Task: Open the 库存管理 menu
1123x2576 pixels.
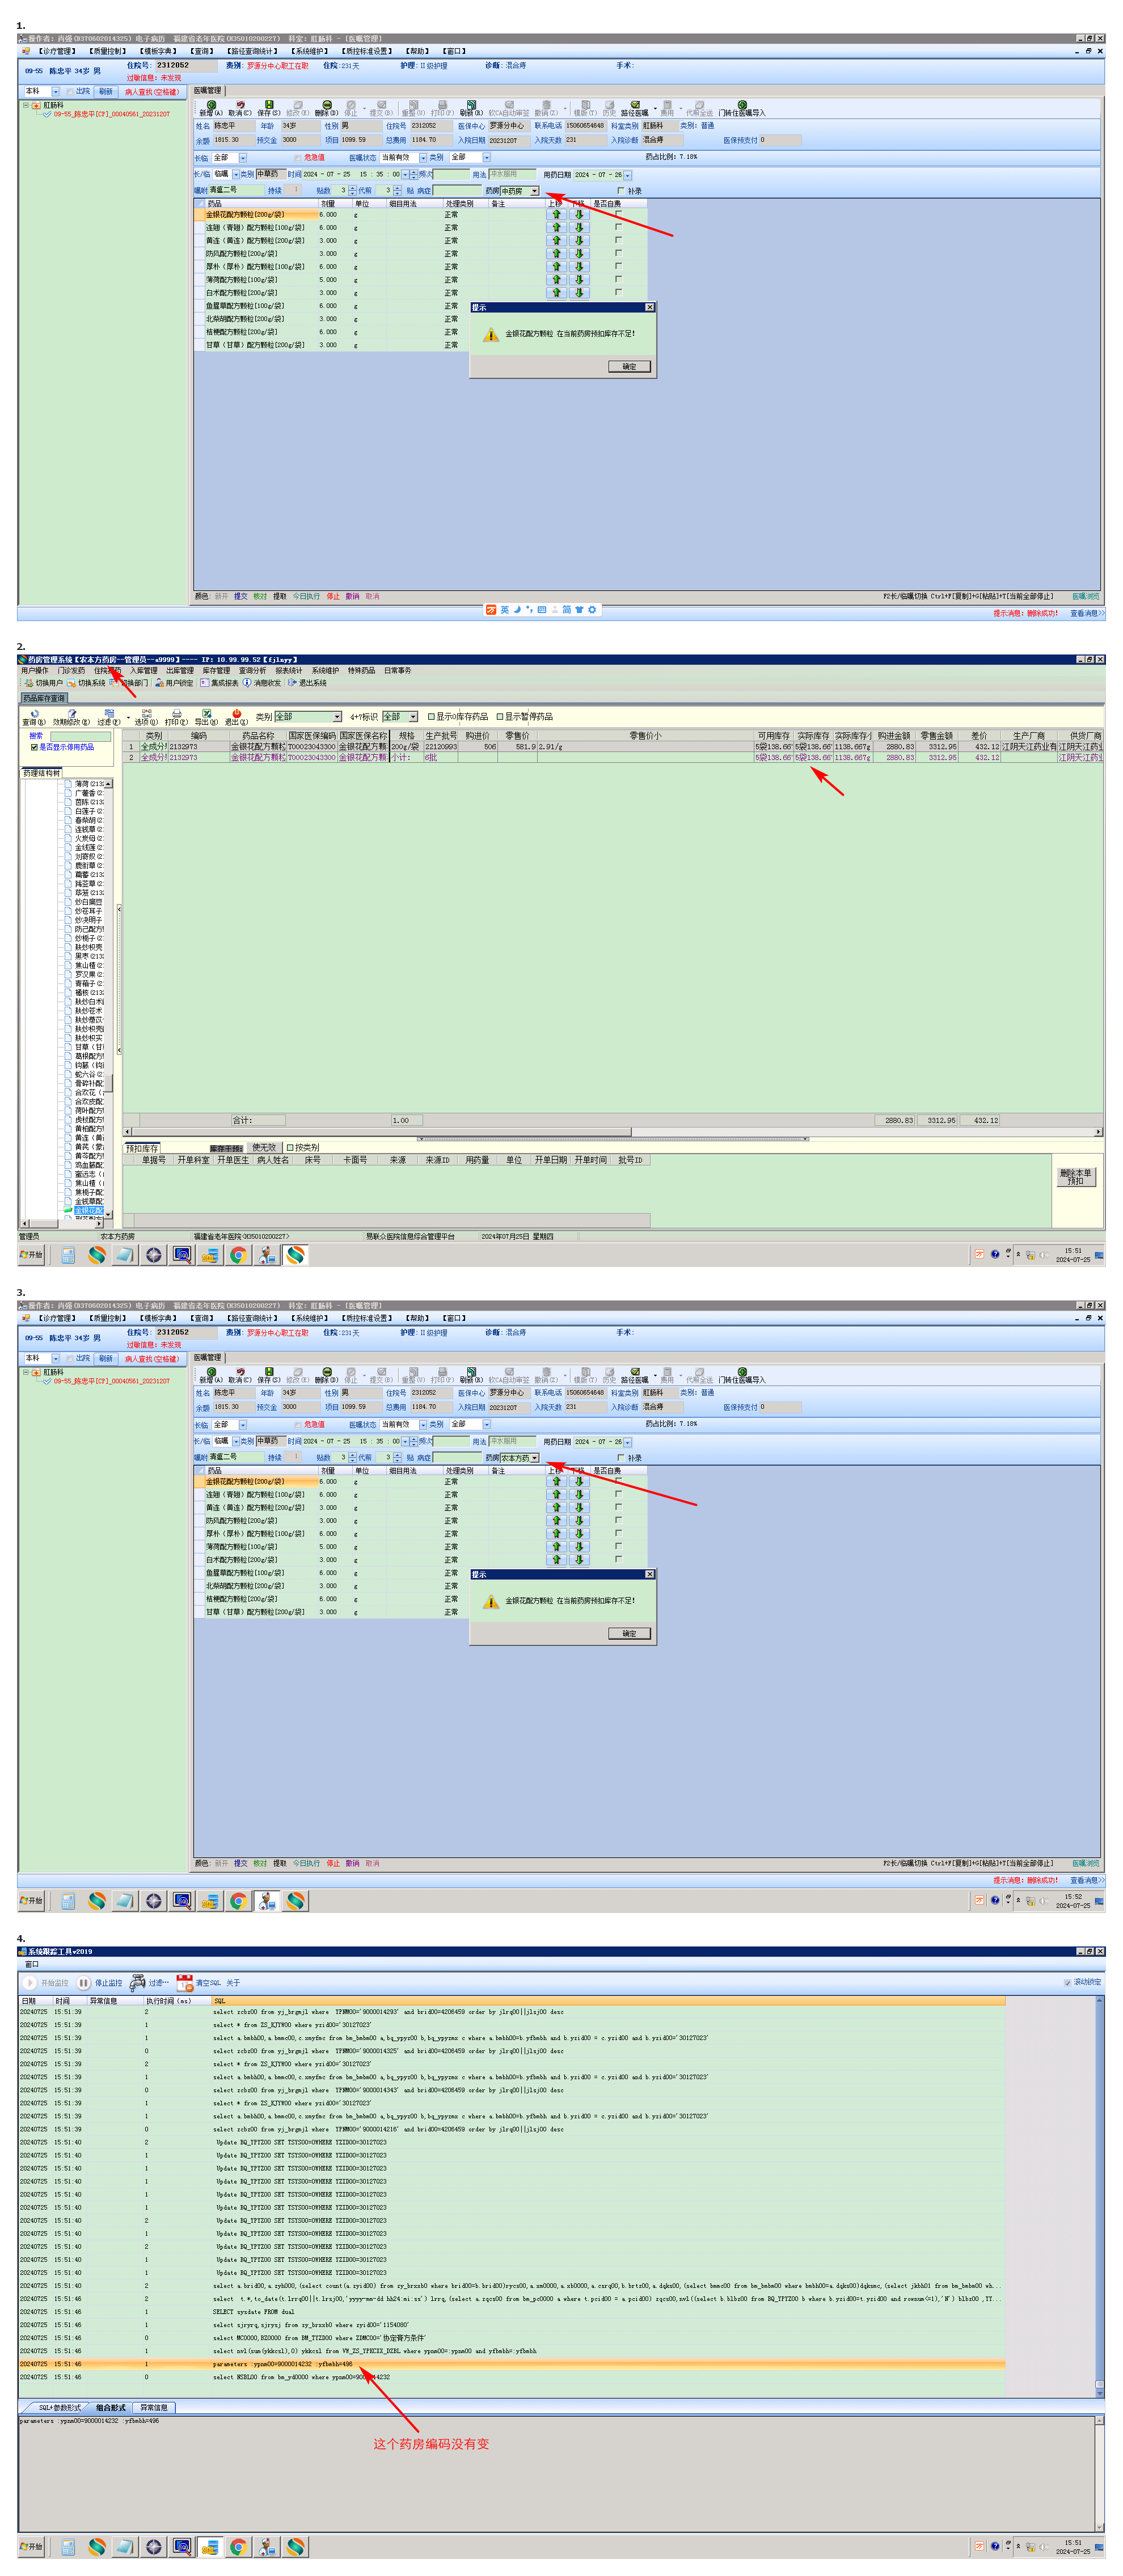Action: pyautogui.click(x=216, y=671)
